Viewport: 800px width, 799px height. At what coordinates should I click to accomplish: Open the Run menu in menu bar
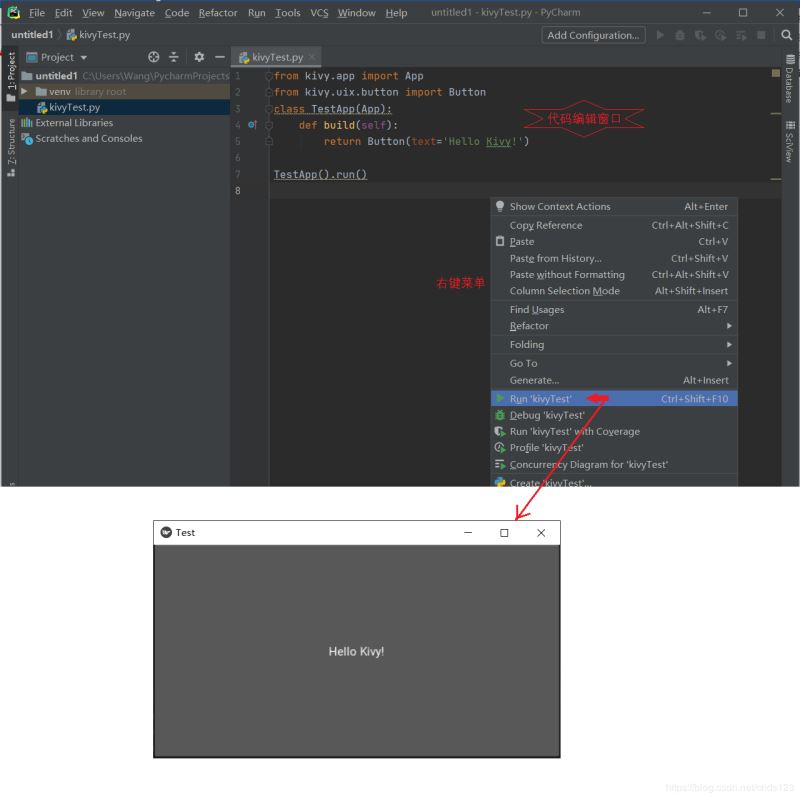pyautogui.click(x=257, y=13)
